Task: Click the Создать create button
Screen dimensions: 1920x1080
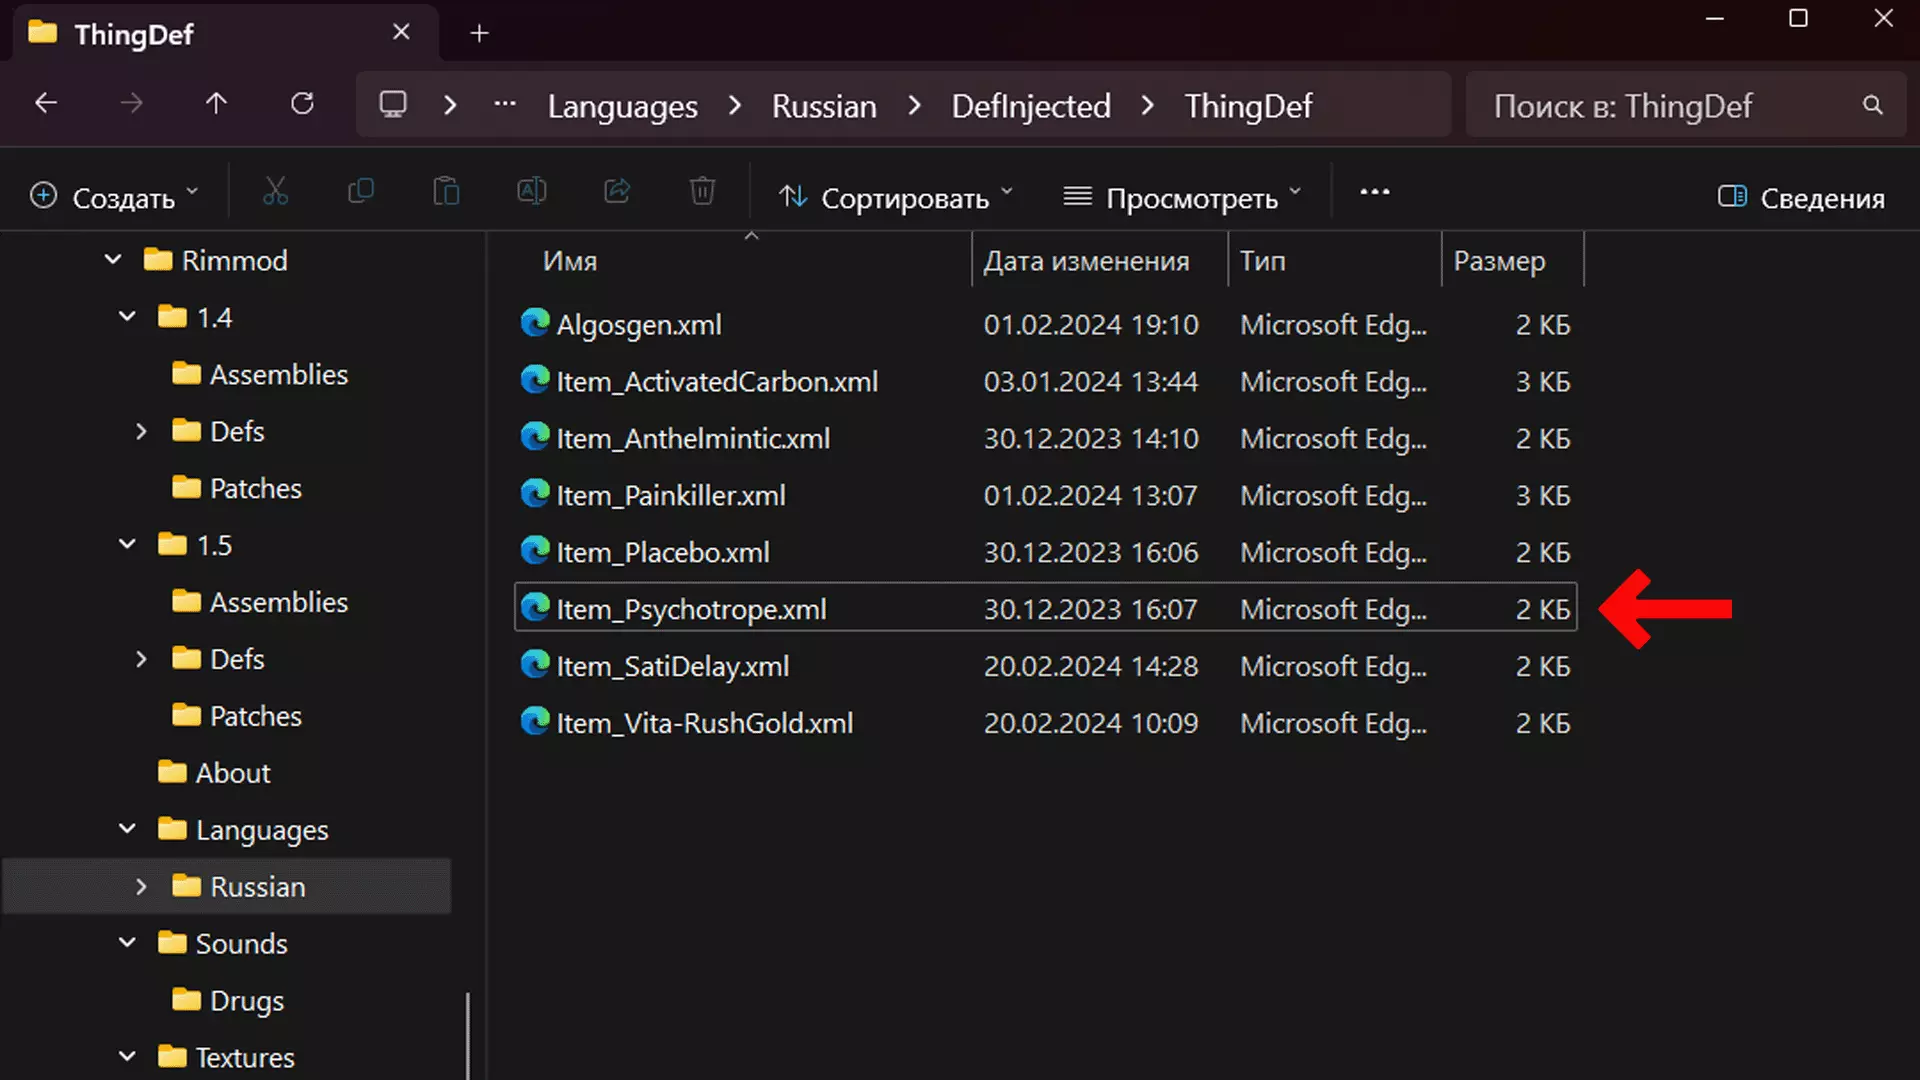Action: pyautogui.click(x=114, y=198)
